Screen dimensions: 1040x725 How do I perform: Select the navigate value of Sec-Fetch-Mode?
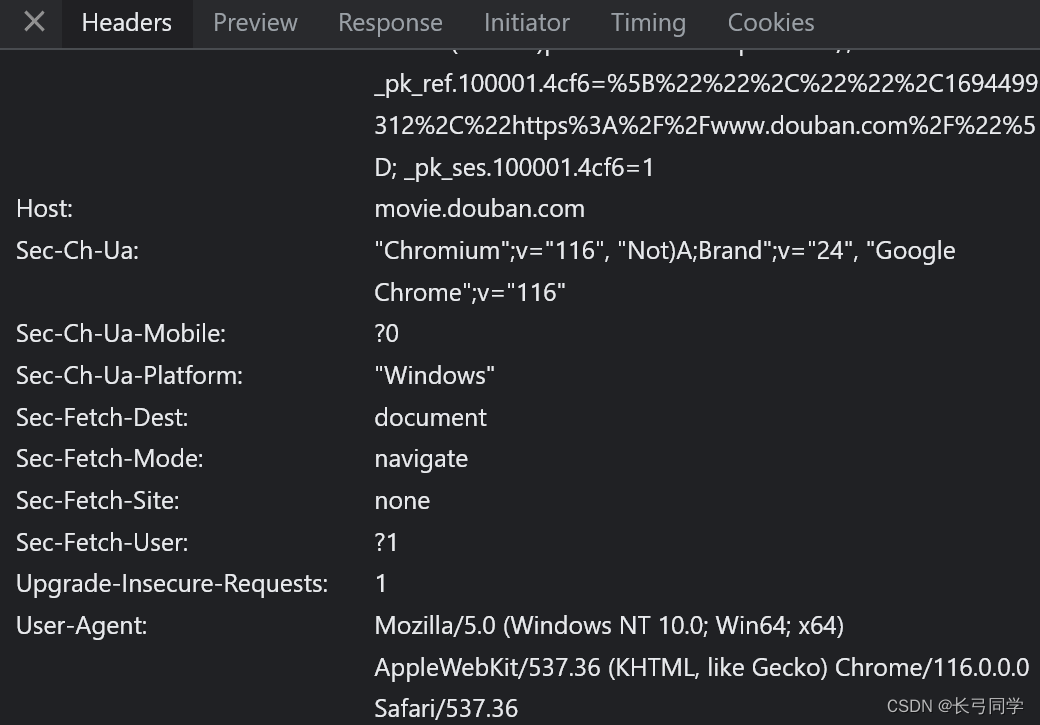point(421,459)
